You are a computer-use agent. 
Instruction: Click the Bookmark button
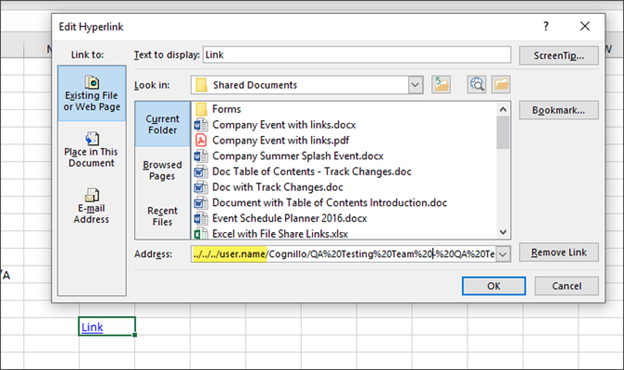point(559,110)
